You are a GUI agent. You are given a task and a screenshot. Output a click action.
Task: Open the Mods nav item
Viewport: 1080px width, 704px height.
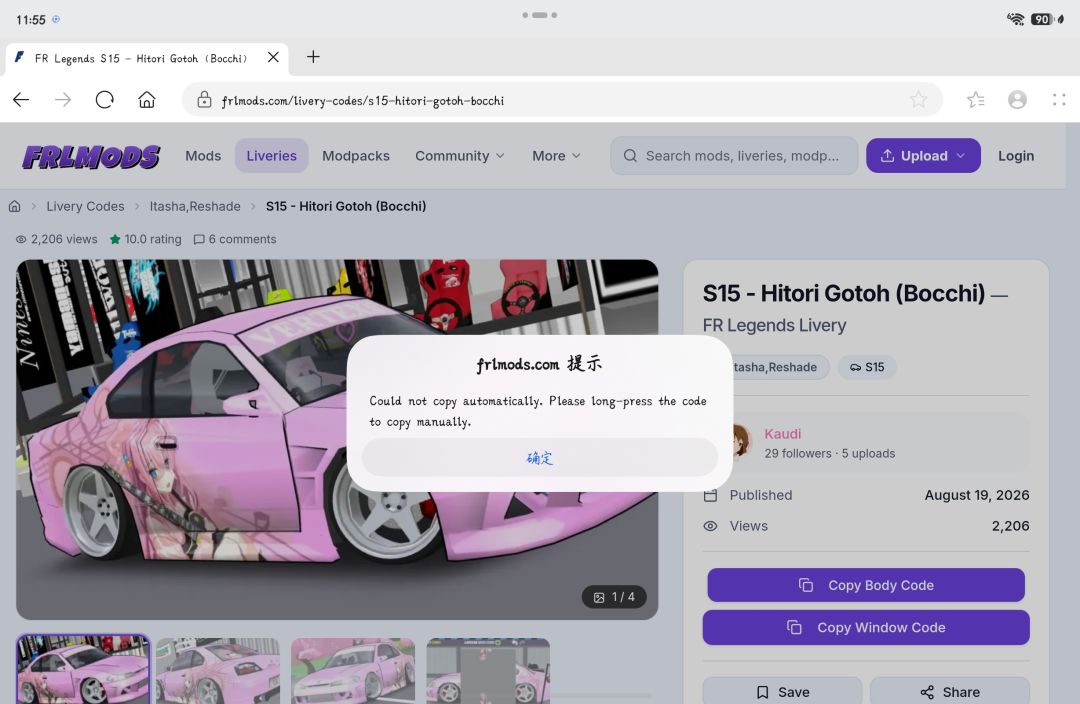203,156
